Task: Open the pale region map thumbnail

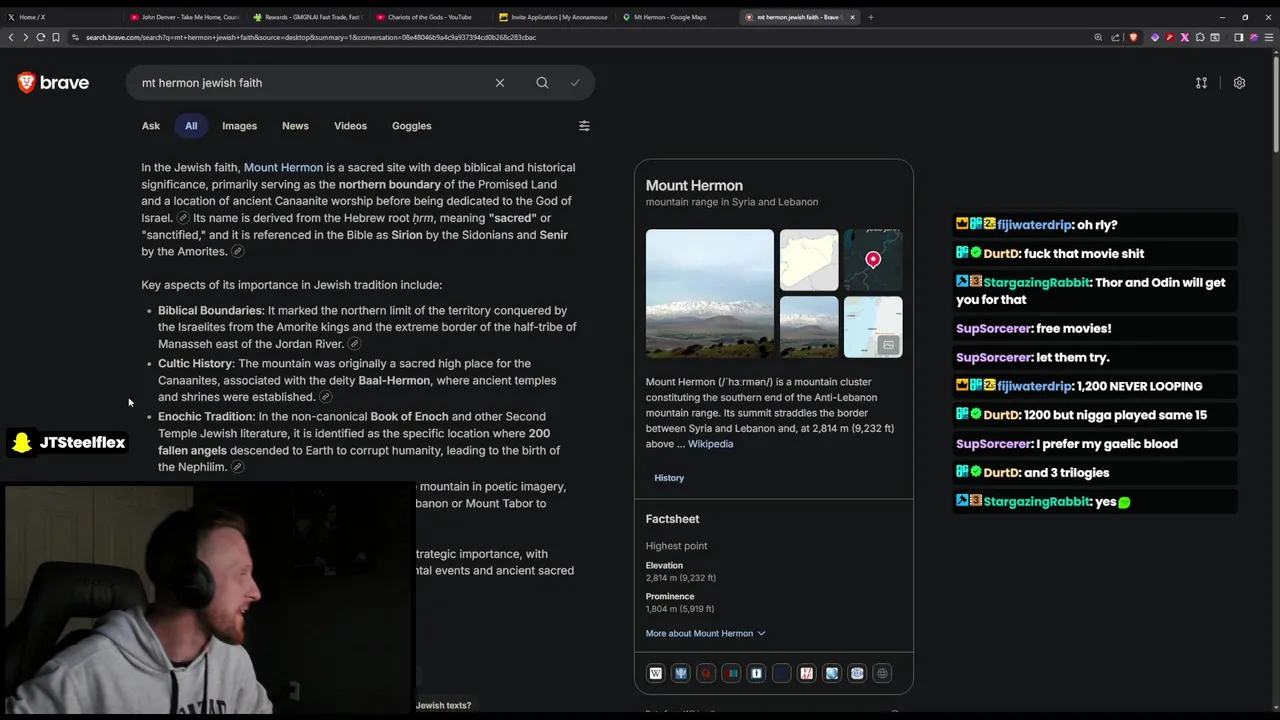Action: [809, 260]
